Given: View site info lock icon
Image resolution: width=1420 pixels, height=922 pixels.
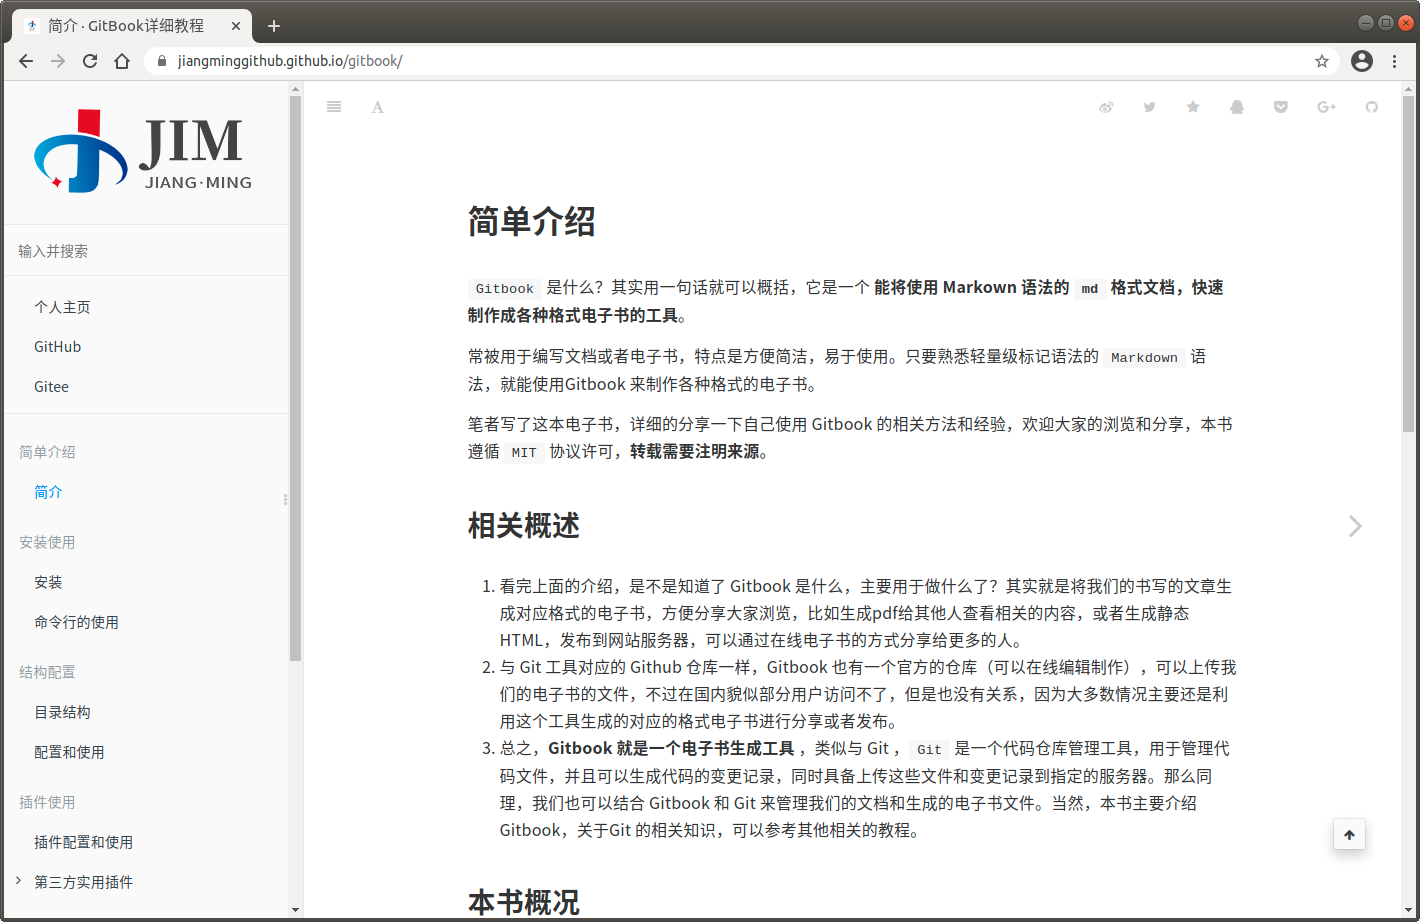Looking at the screenshot, I should (162, 61).
